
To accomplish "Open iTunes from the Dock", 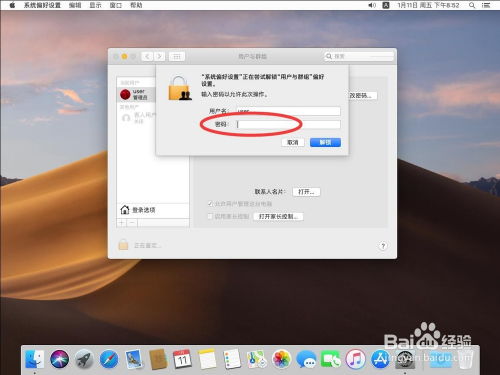I will coord(355,359).
